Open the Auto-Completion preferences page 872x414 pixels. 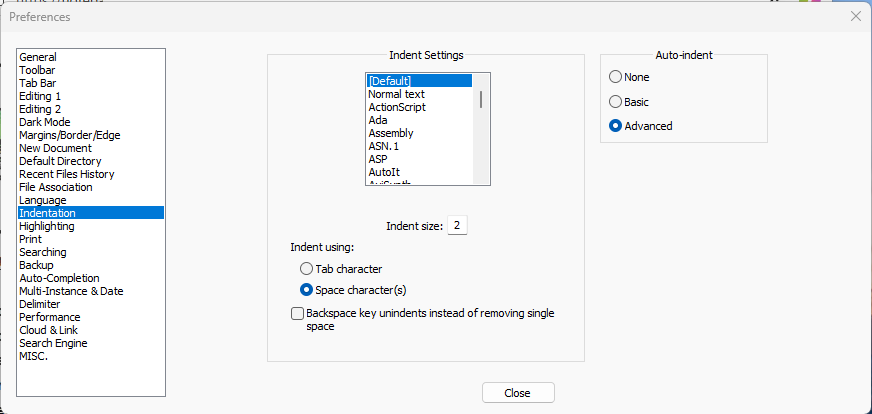[x=59, y=278]
